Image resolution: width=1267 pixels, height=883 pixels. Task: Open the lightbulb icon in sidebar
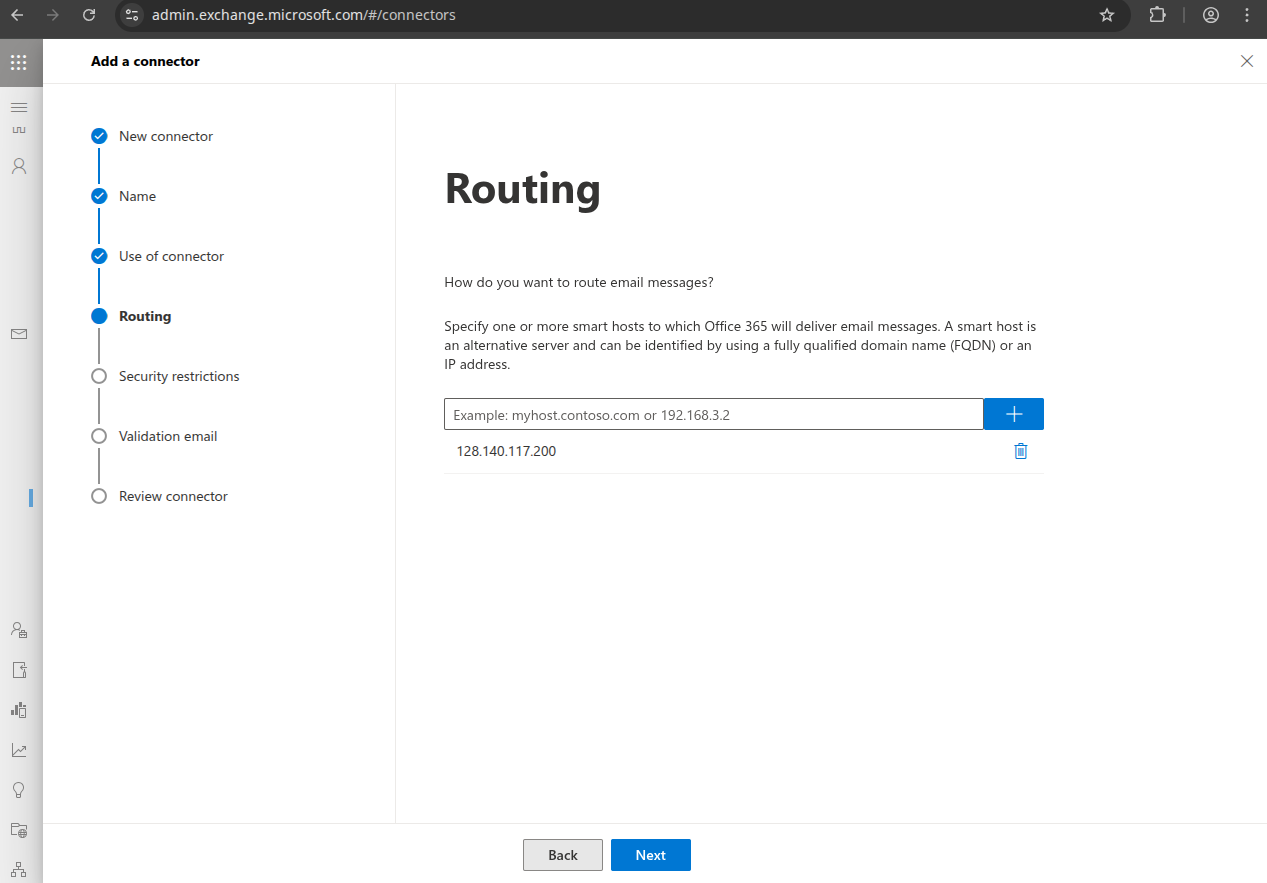point(18,790)
